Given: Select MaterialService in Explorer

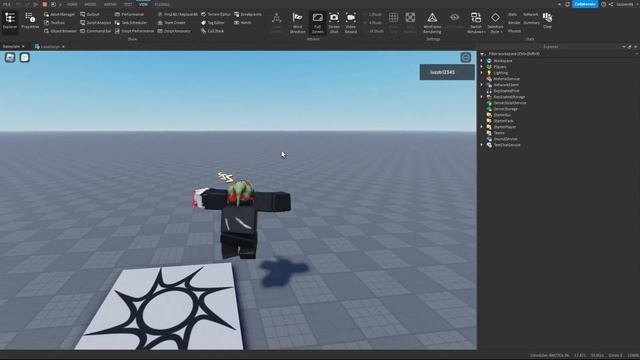Looking at the screenshot, I should pos(507,79).
